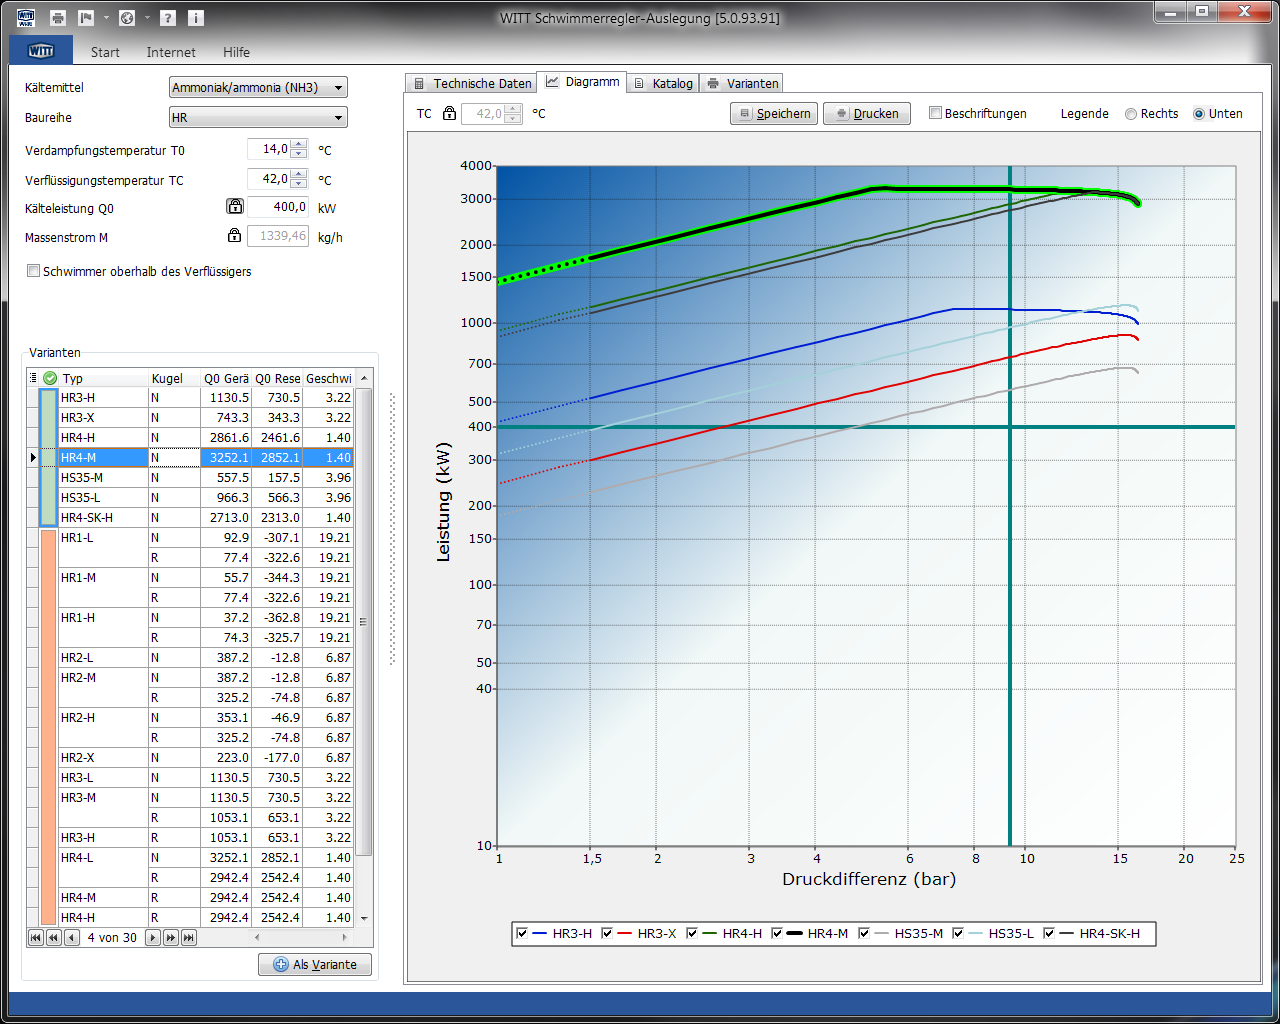Open the Baureihe HR dropdown

(x=258, y=118)
